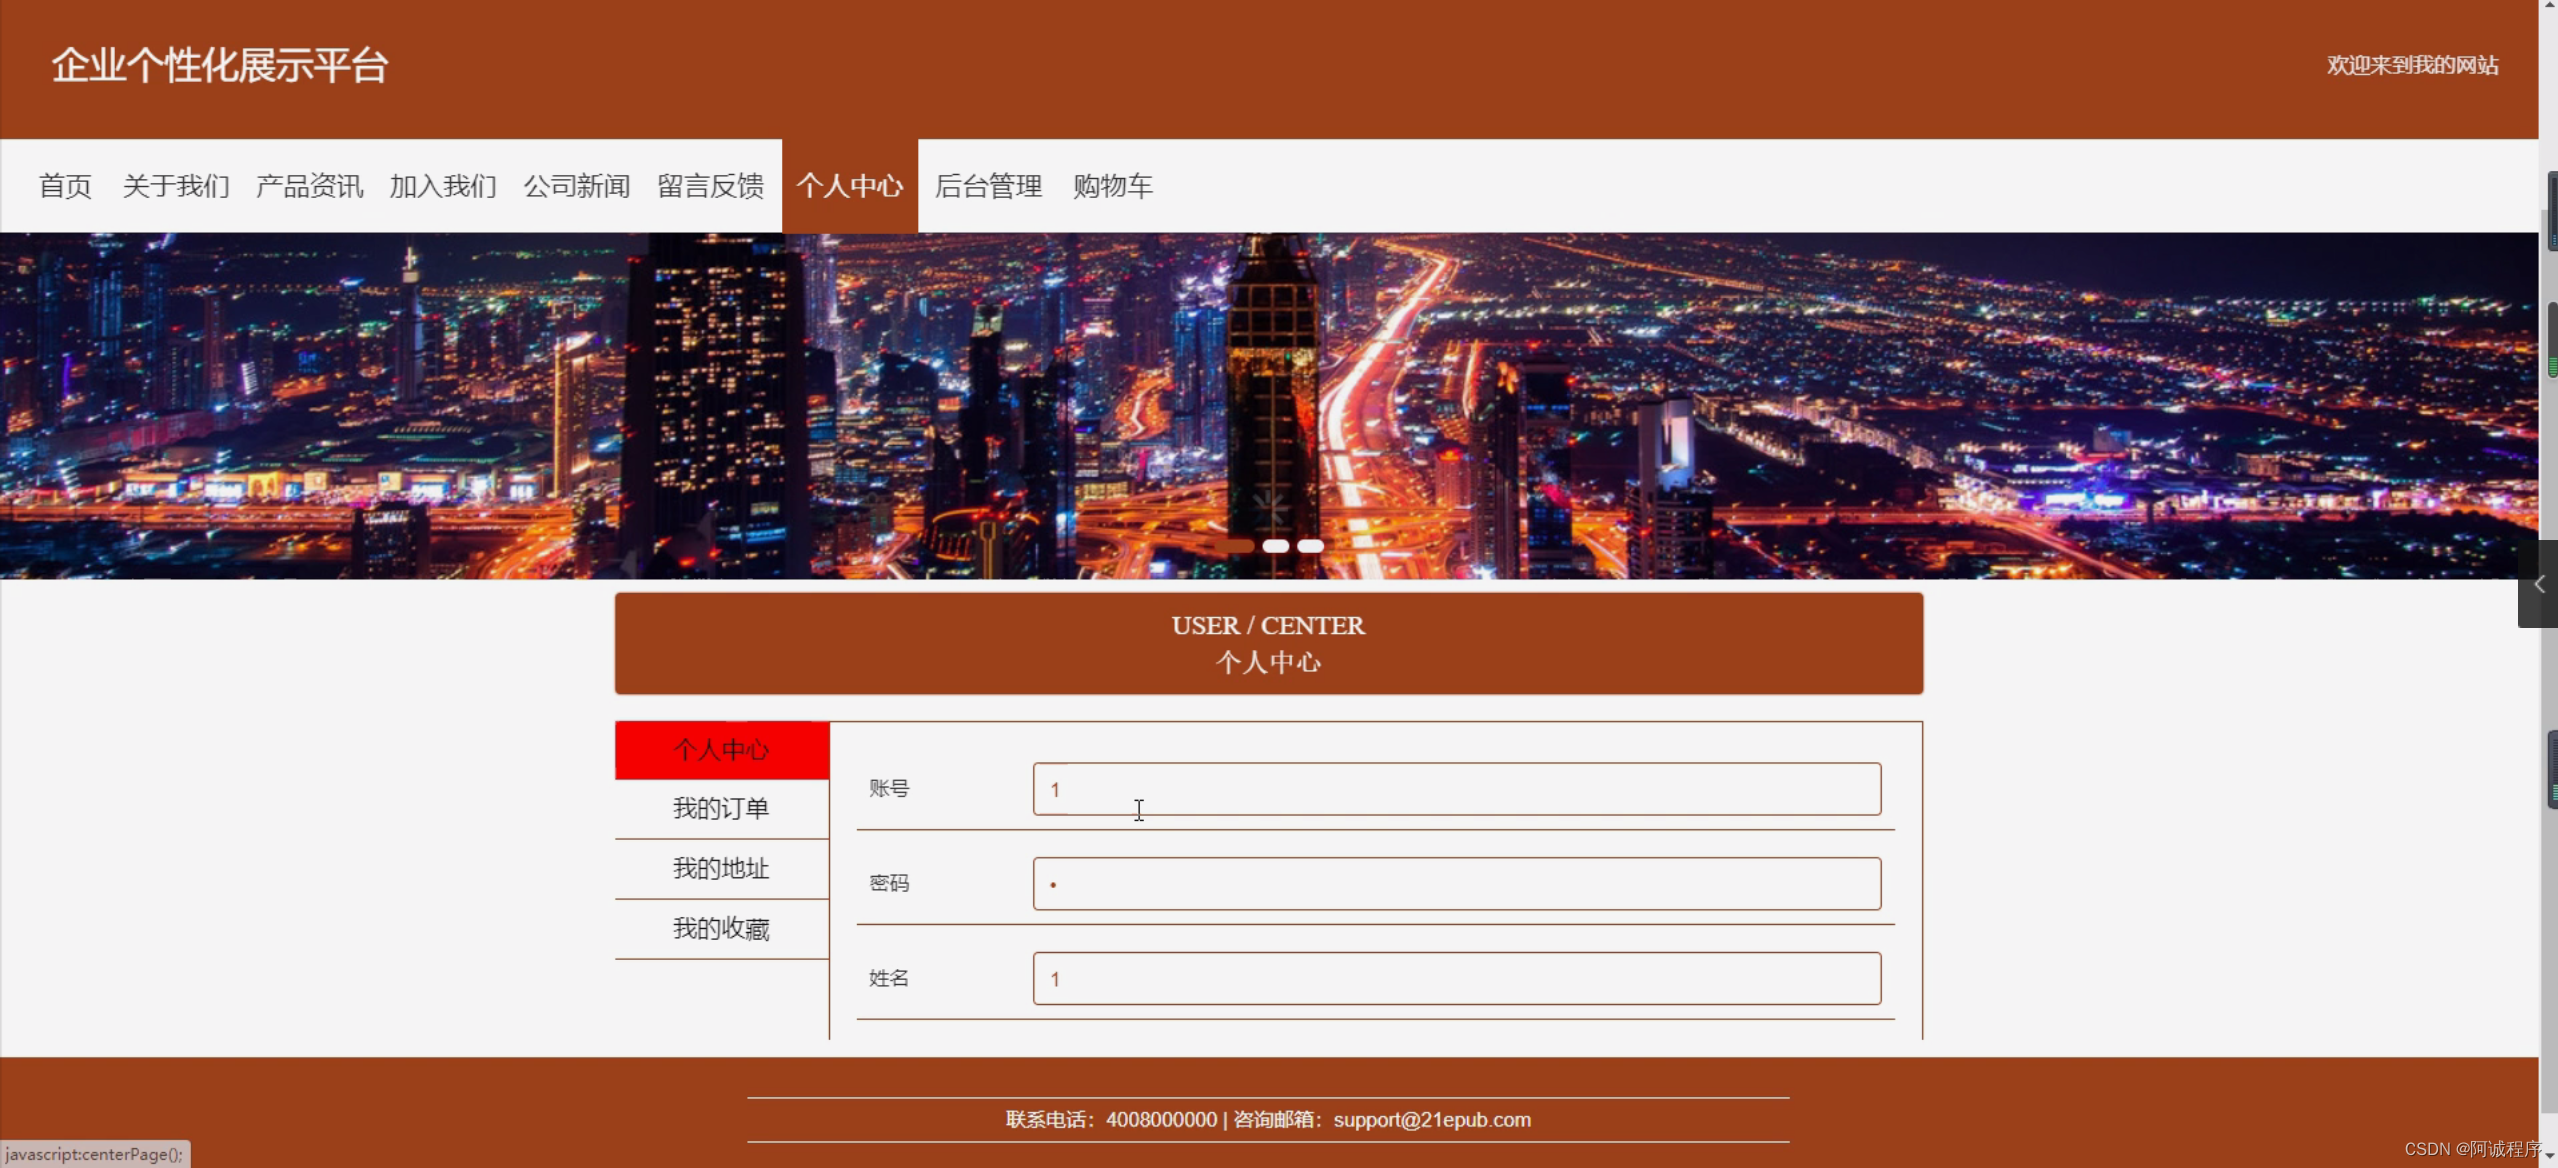The height and width of the screenshot is (1168, 2558).
Task: Select 我的订单 in the sidebar
Action: coord(721,808)
